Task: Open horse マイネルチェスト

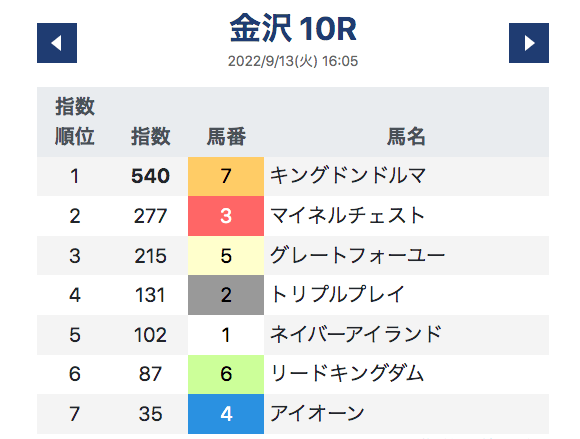Action: tap(347, 216)
